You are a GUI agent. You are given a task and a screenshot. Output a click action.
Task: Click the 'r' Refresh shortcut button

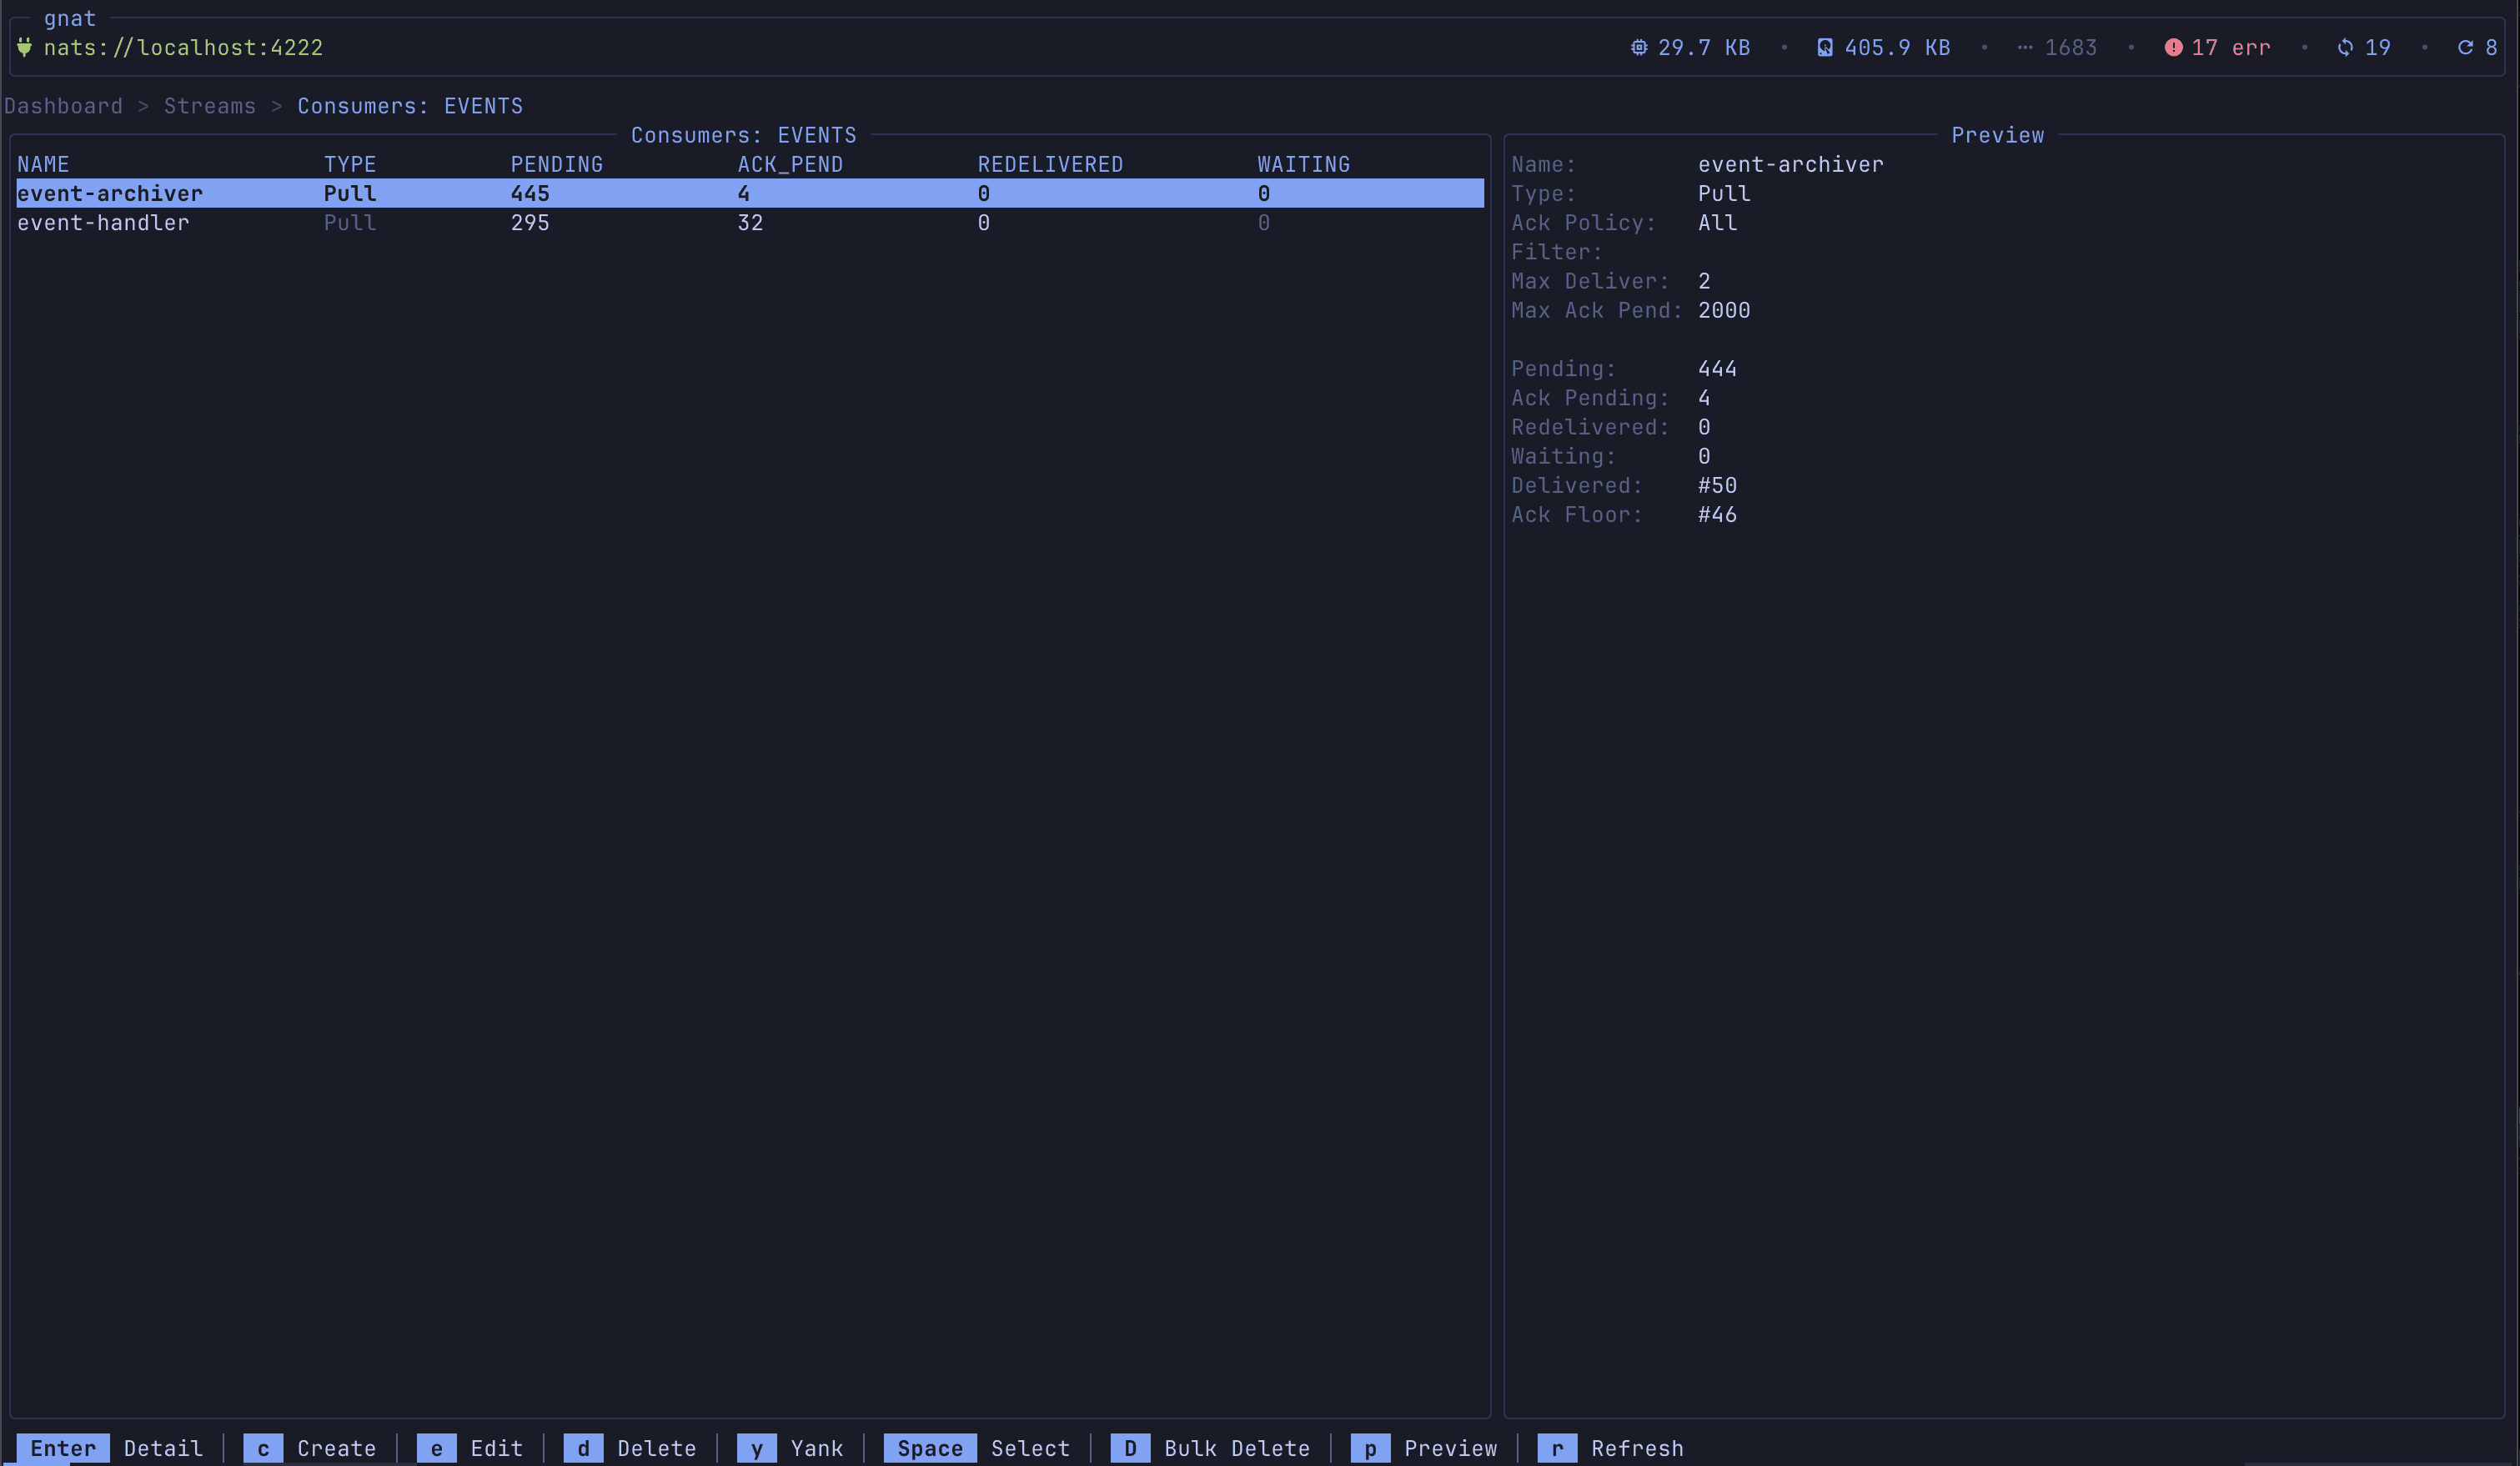(1557, 1448)
